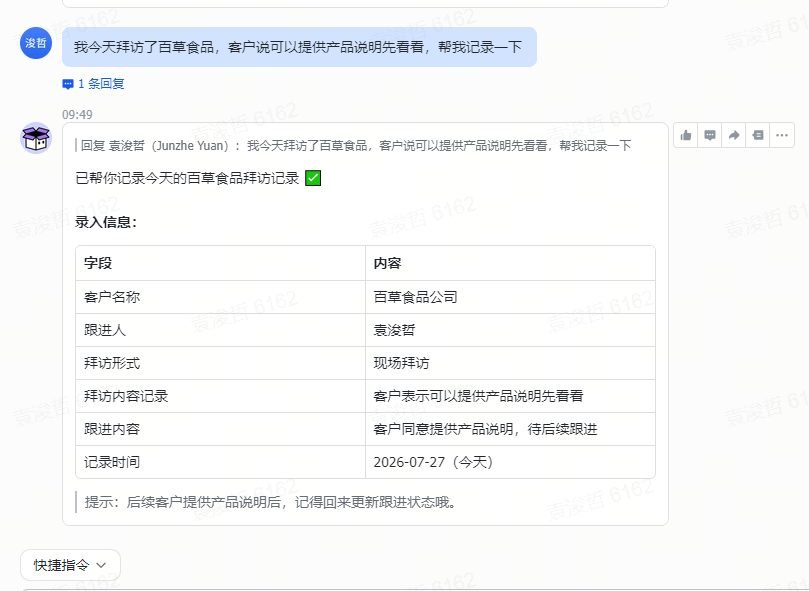Viewport: 809px width, 591px height.
Task: Open reply thread via speech bubble icon
Action: [x=710, y=135]
